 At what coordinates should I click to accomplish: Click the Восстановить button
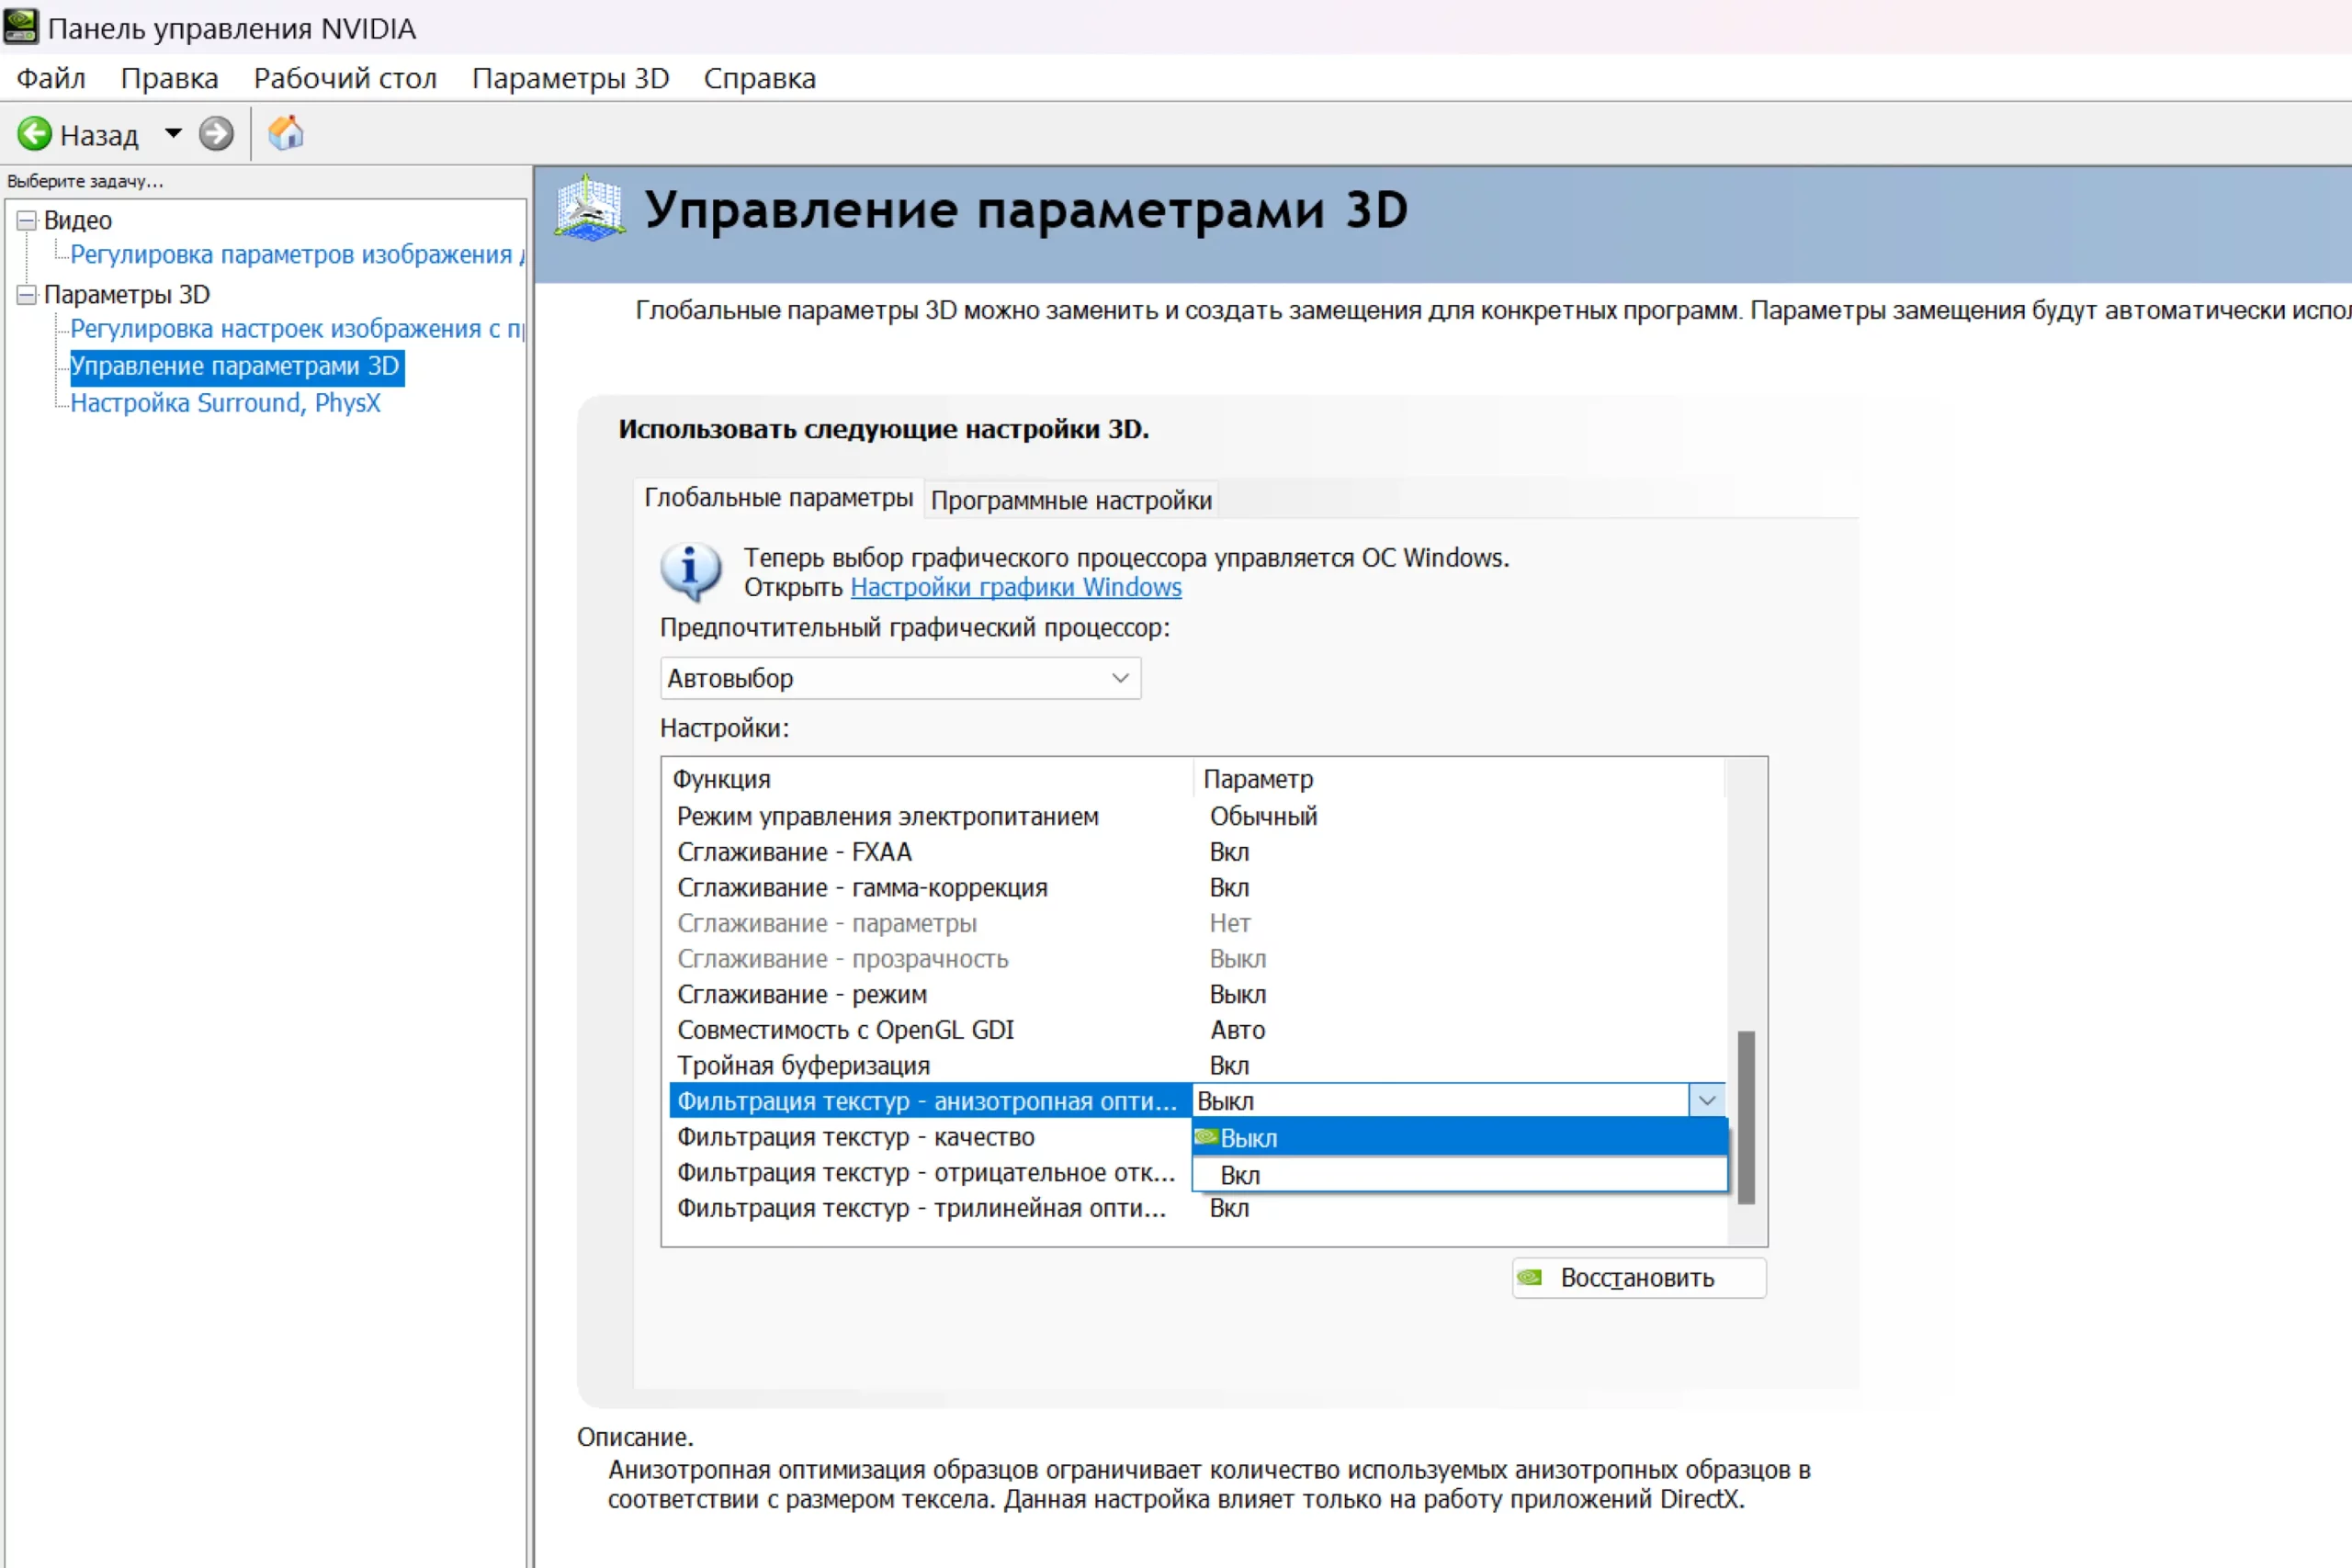click(x=1638, y=1278)
